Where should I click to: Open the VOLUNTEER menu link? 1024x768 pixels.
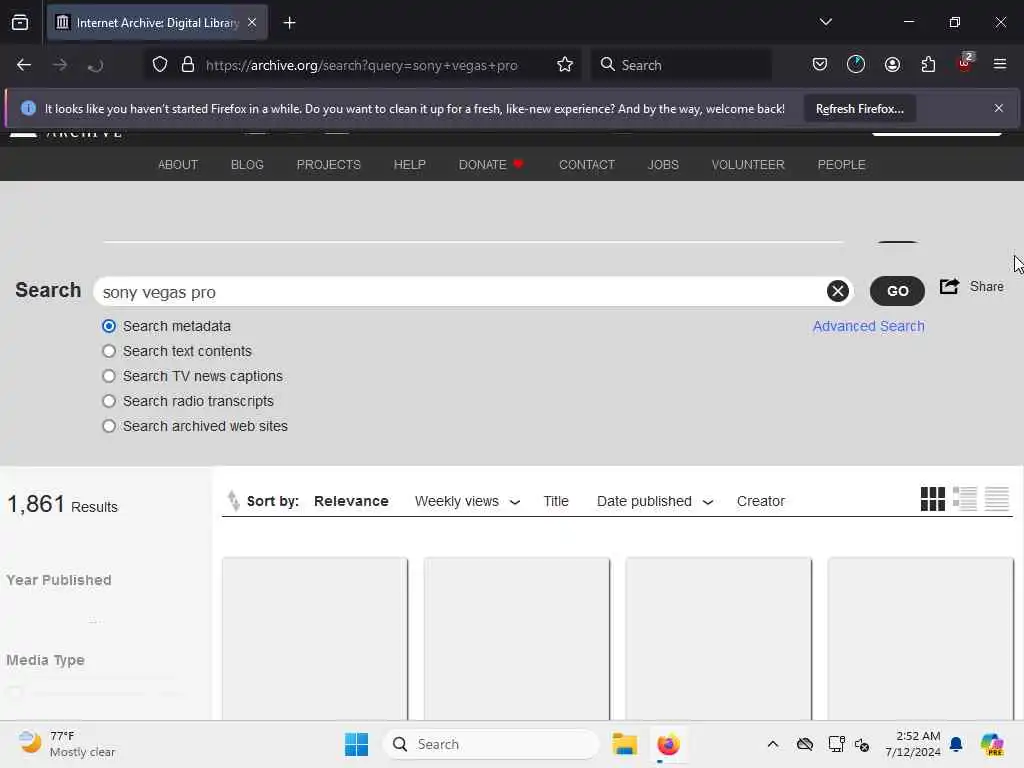(x=748, y=165)
